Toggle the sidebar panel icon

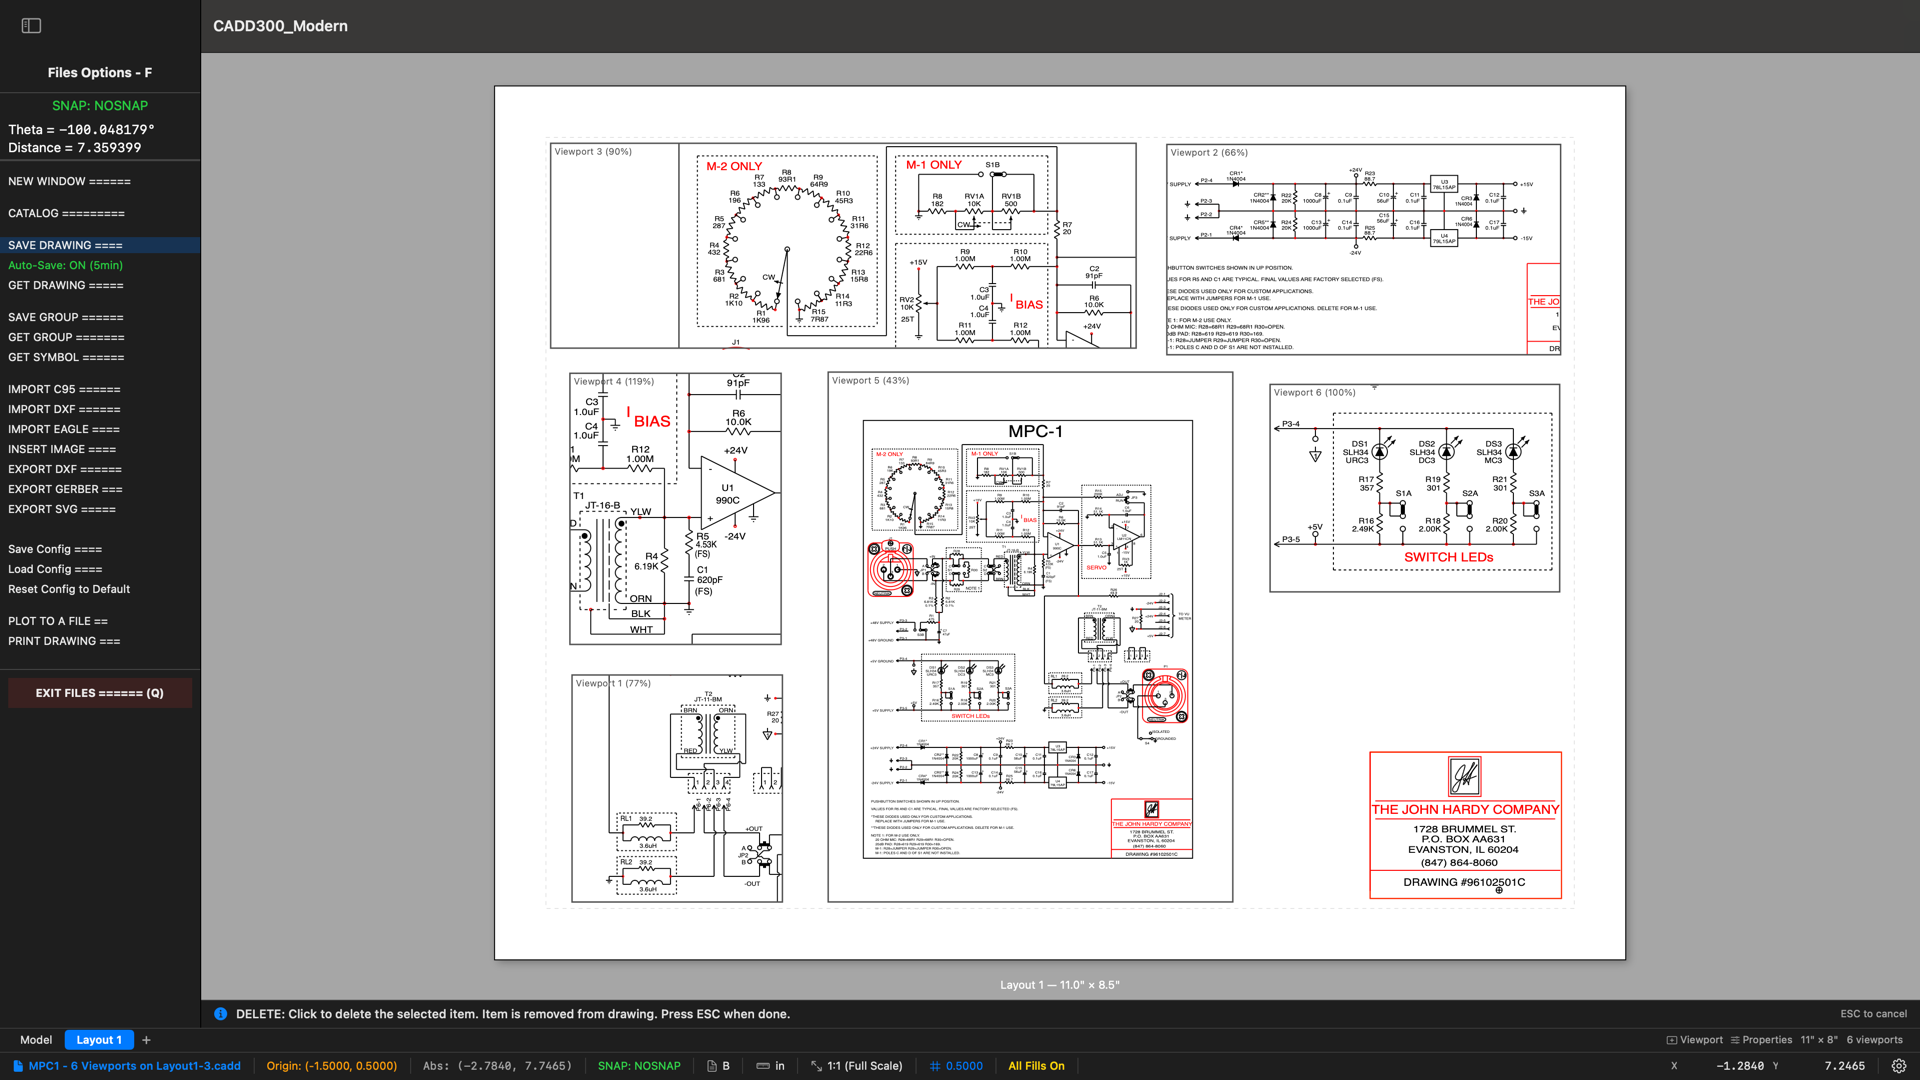pos(31,26)
